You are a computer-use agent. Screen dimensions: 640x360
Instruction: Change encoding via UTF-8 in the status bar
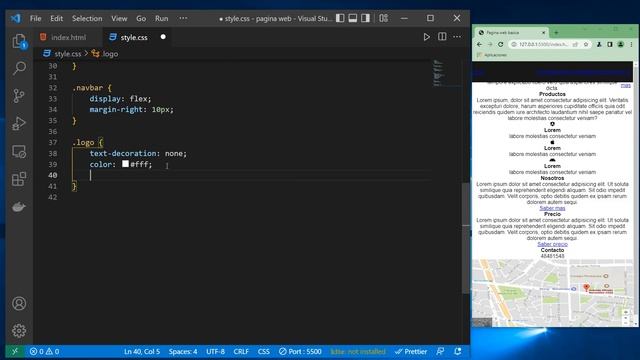pyautogui.click(x=216, y=351)
